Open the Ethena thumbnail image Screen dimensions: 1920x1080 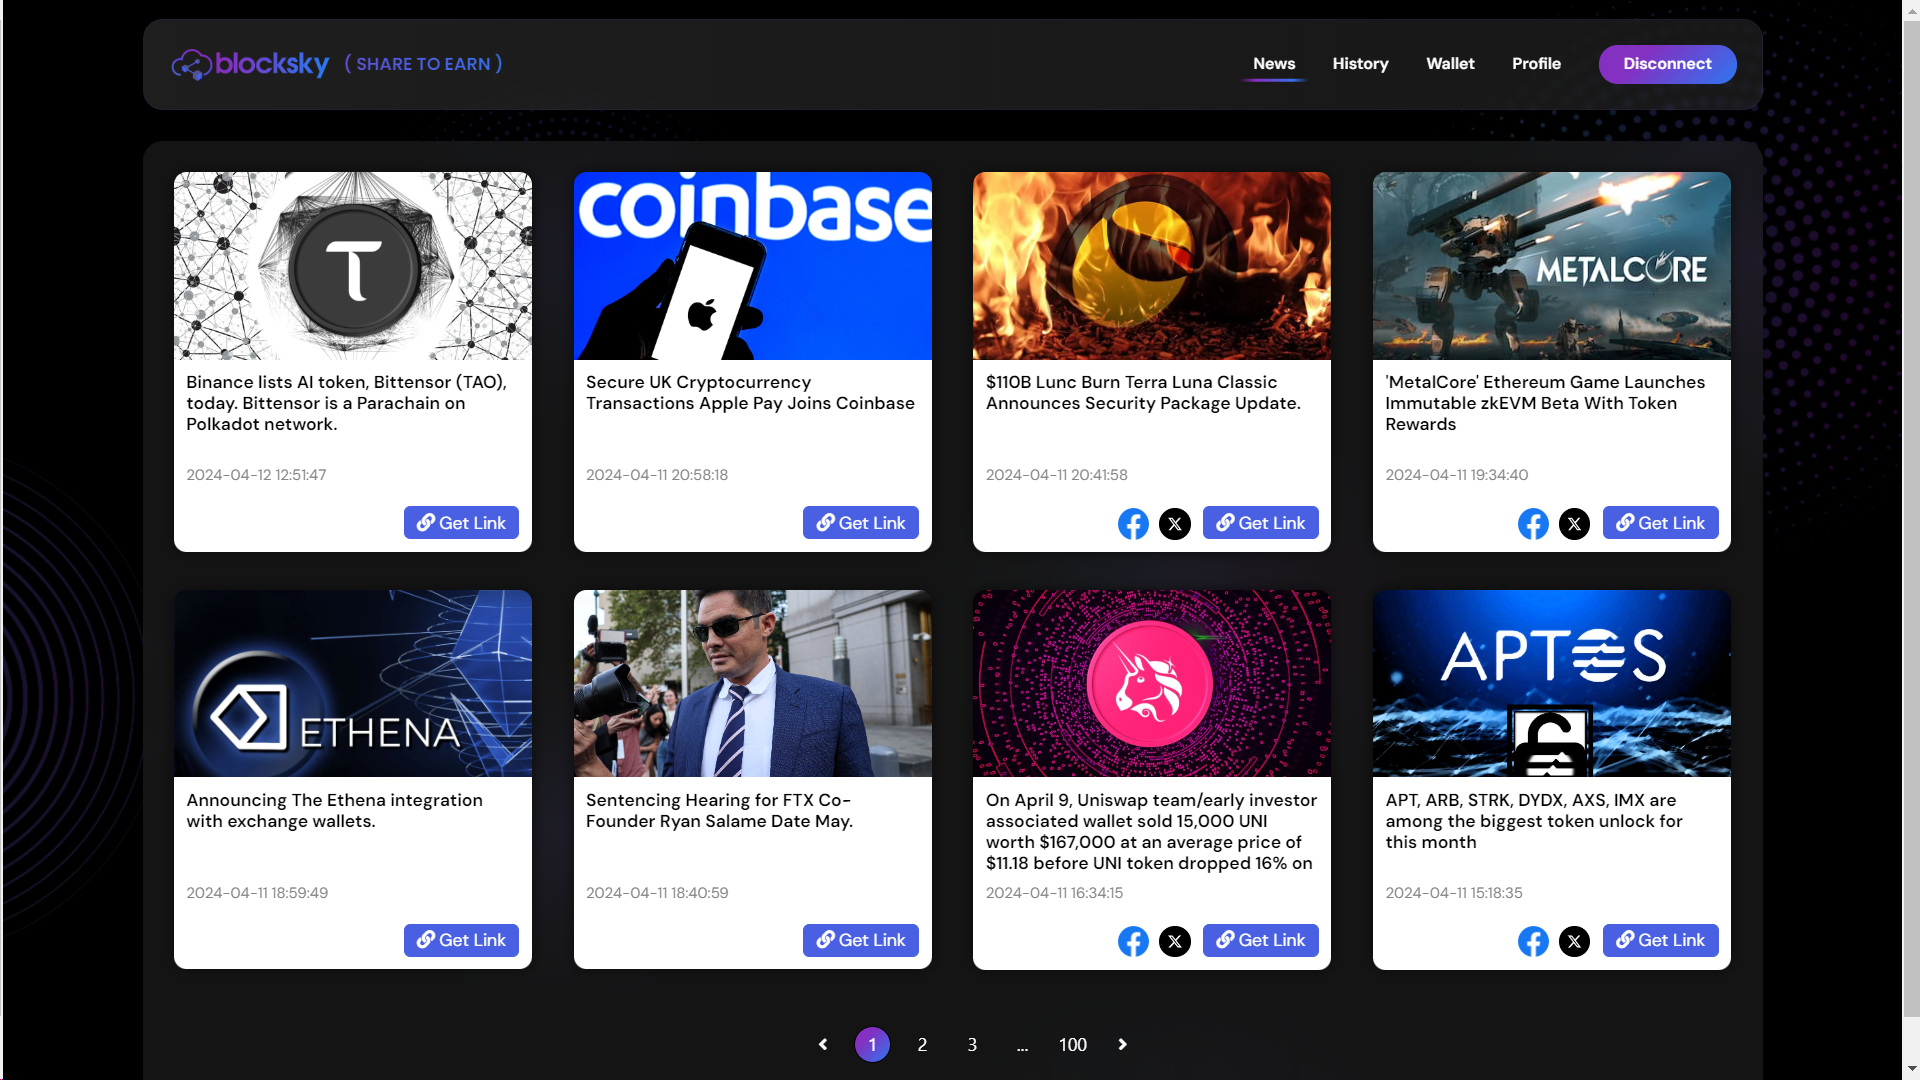click(353, 683)
